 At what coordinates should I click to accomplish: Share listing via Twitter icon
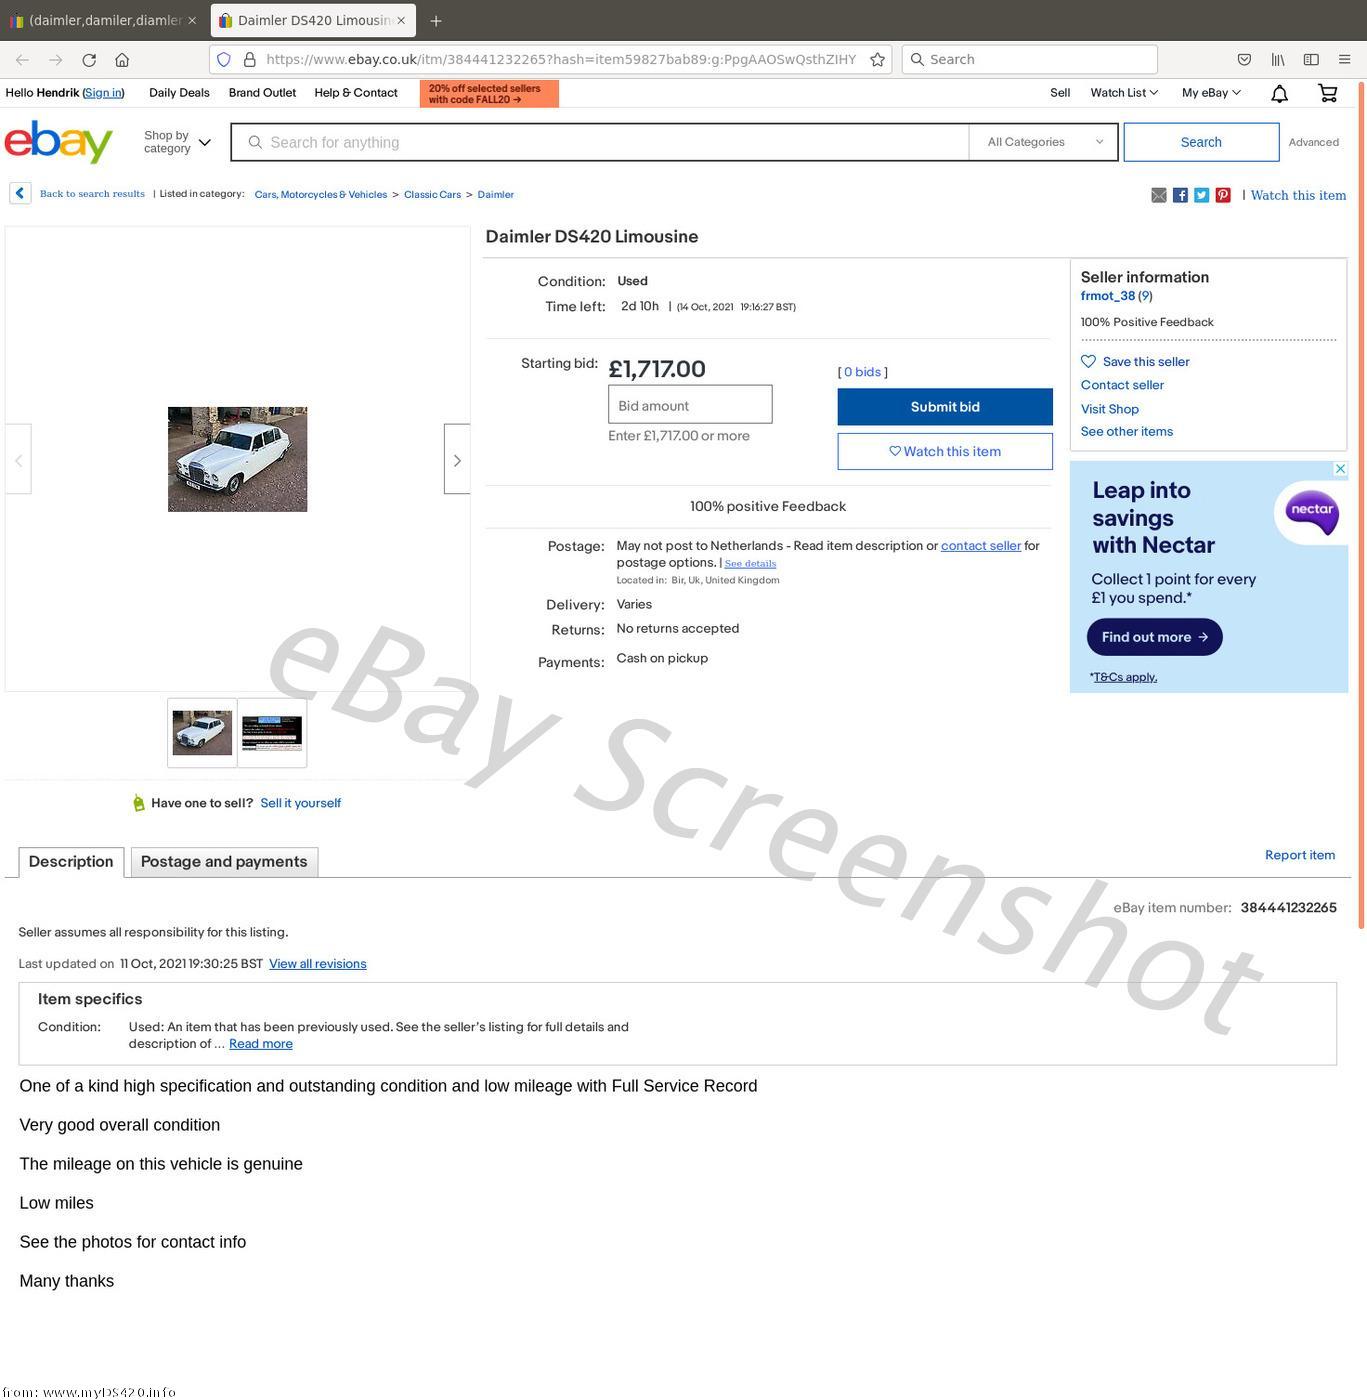(x=1201, y=195)
